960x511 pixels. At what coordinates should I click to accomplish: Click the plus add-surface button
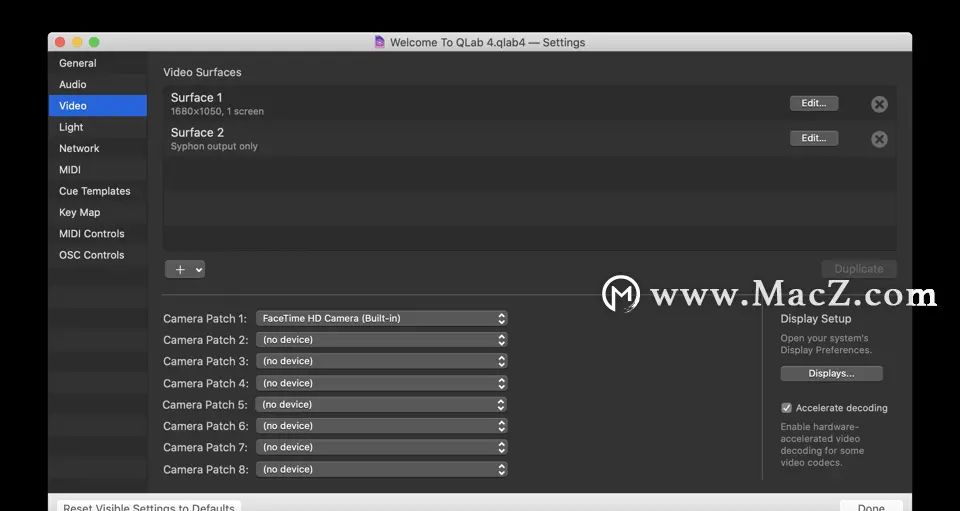pos(185,269)
